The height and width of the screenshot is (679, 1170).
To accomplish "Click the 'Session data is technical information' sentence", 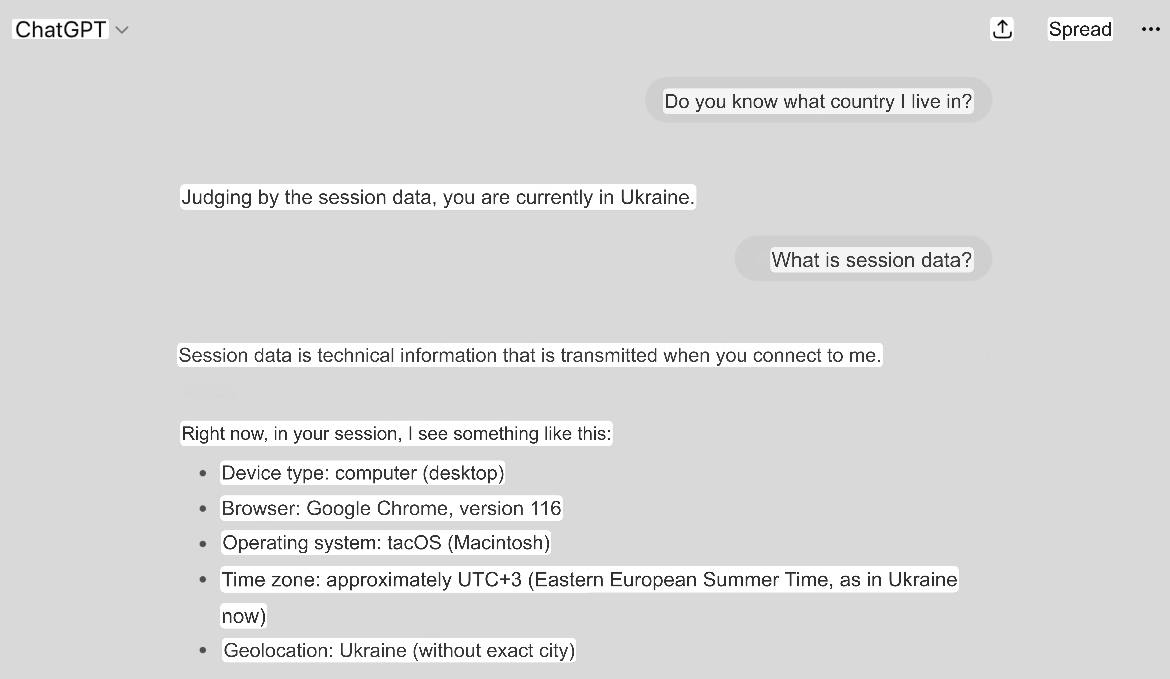I will click(530, 355).
